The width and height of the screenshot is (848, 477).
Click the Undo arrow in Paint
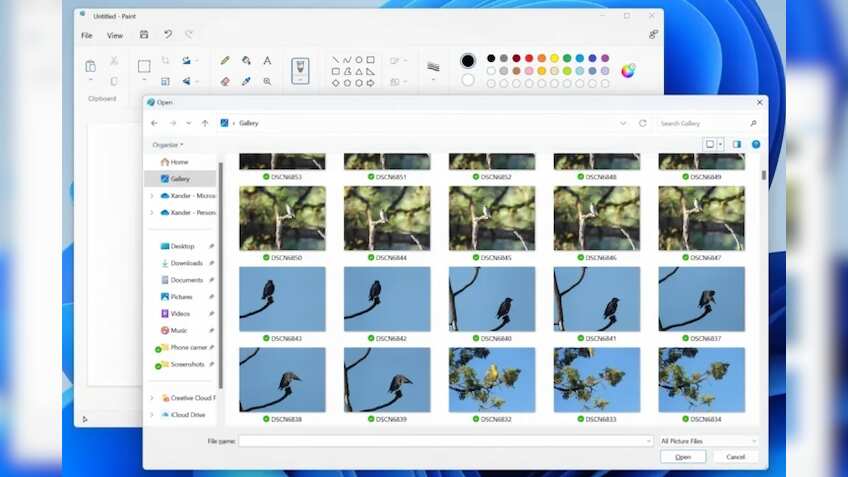pyautogui.click(x=168, y=35)
